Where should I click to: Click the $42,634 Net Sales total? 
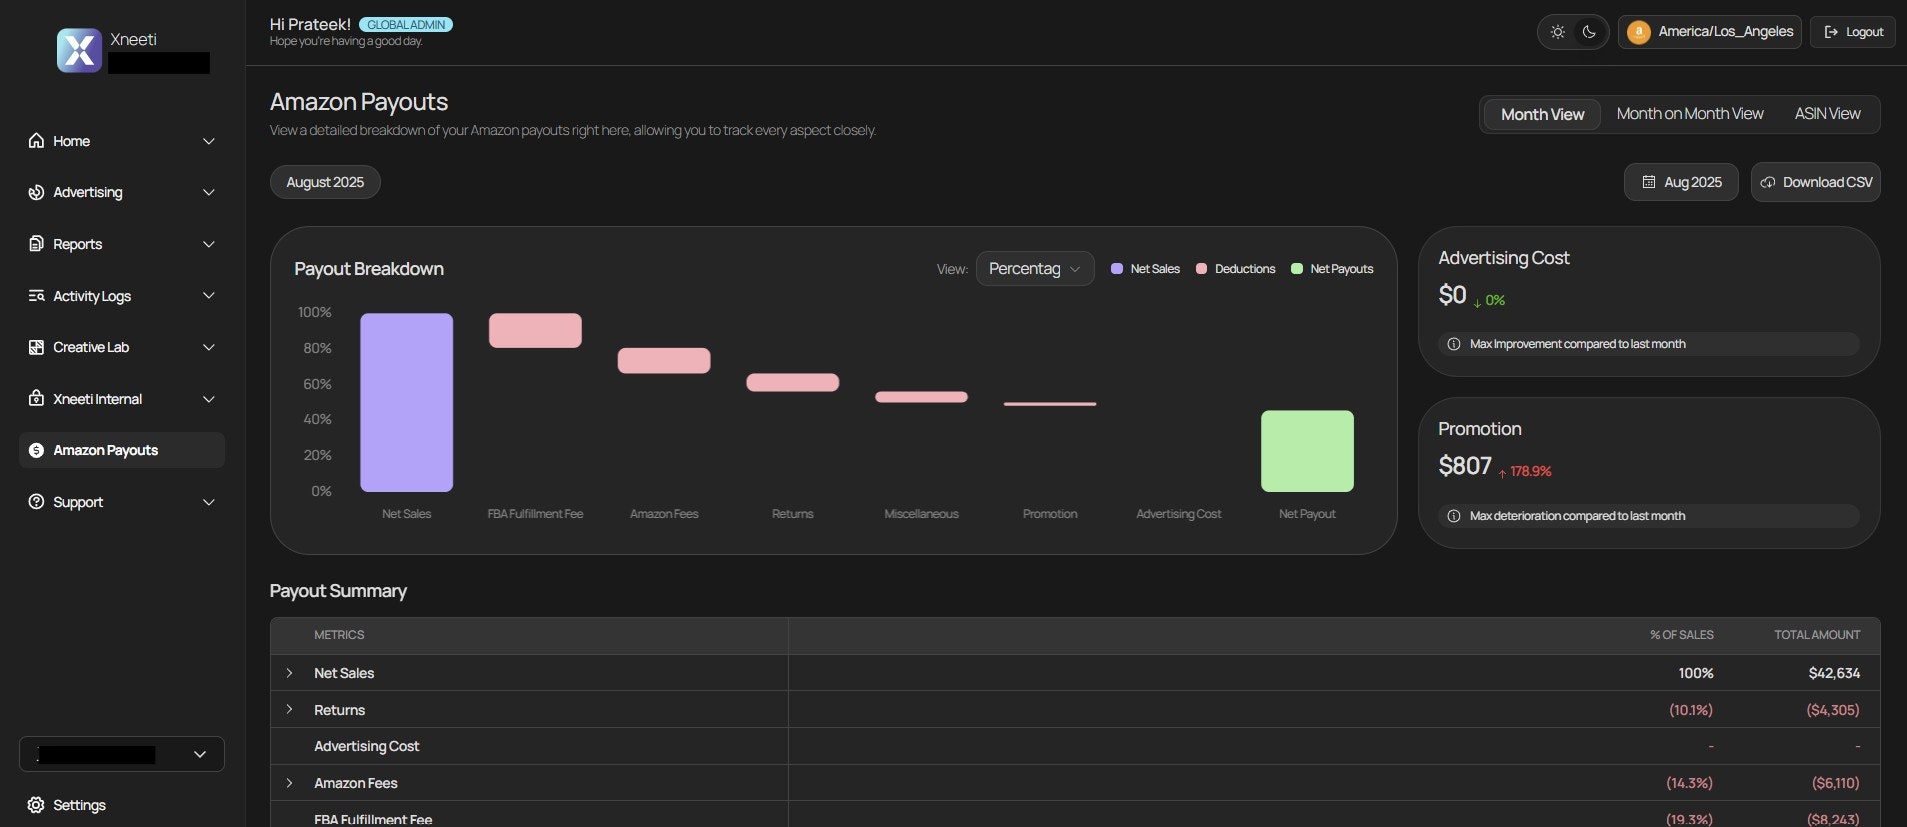coord(1834,673)
